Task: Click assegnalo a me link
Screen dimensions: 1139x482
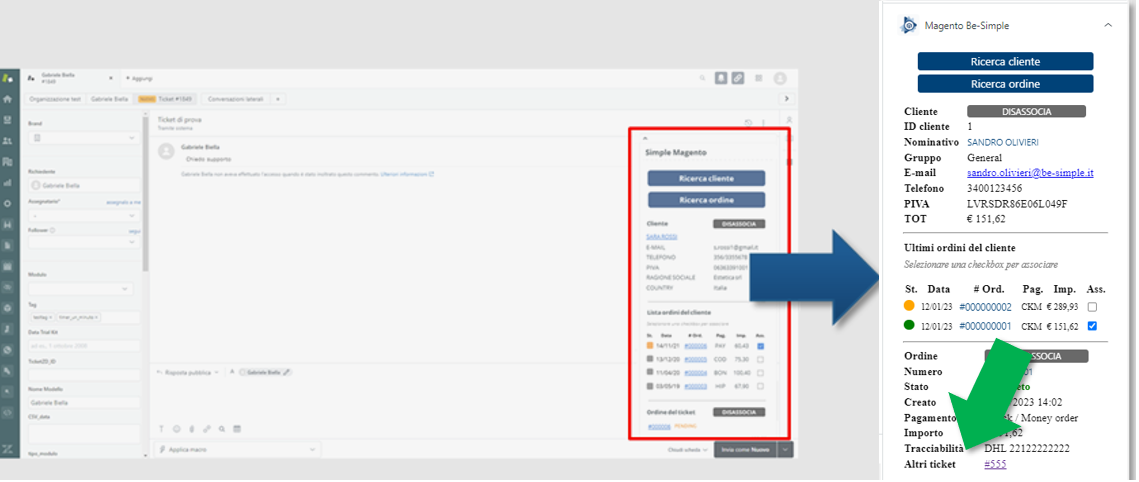Action: [x=123, y=201]
